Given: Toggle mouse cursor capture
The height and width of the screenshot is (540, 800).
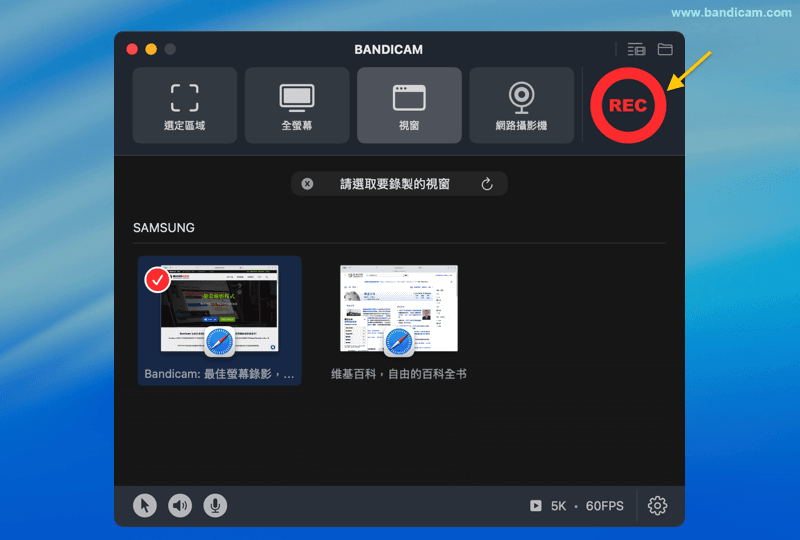Looking at the screenshot, I should (x=145, y=505).
